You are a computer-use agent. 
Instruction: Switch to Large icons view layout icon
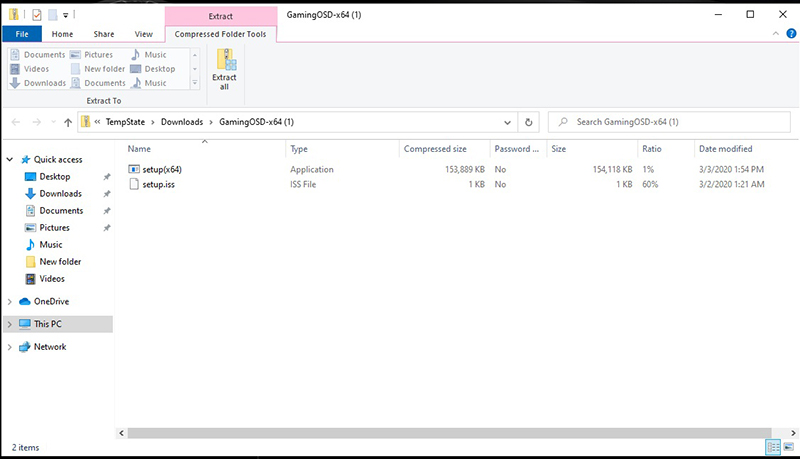point(789,447)
